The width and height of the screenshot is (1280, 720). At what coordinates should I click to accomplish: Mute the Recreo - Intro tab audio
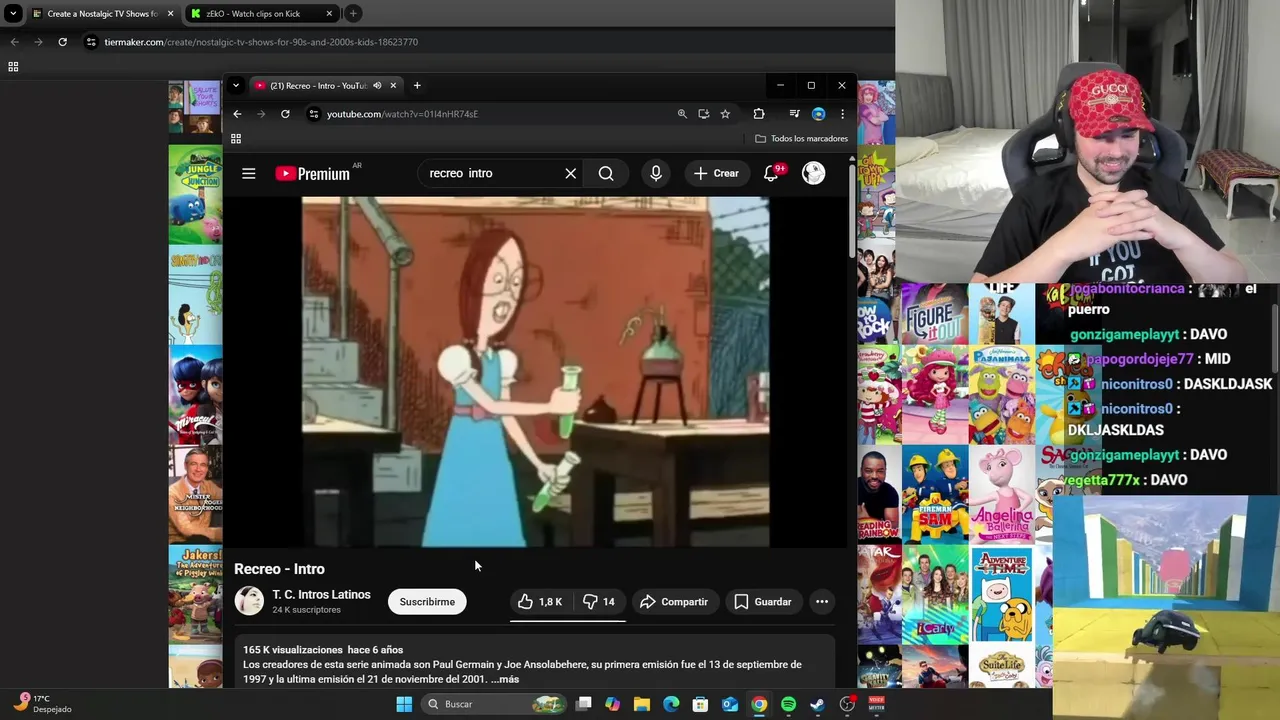(x=377, y=86)
